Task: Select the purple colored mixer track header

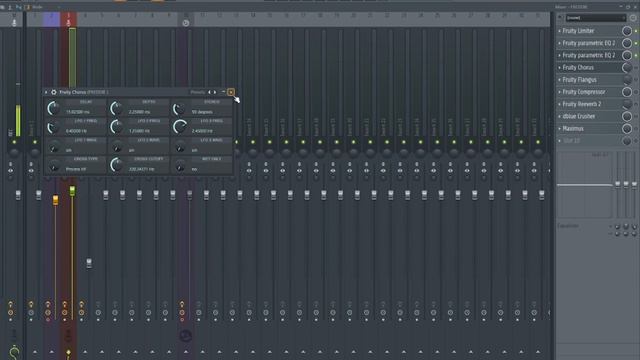Action: (51, 20)
